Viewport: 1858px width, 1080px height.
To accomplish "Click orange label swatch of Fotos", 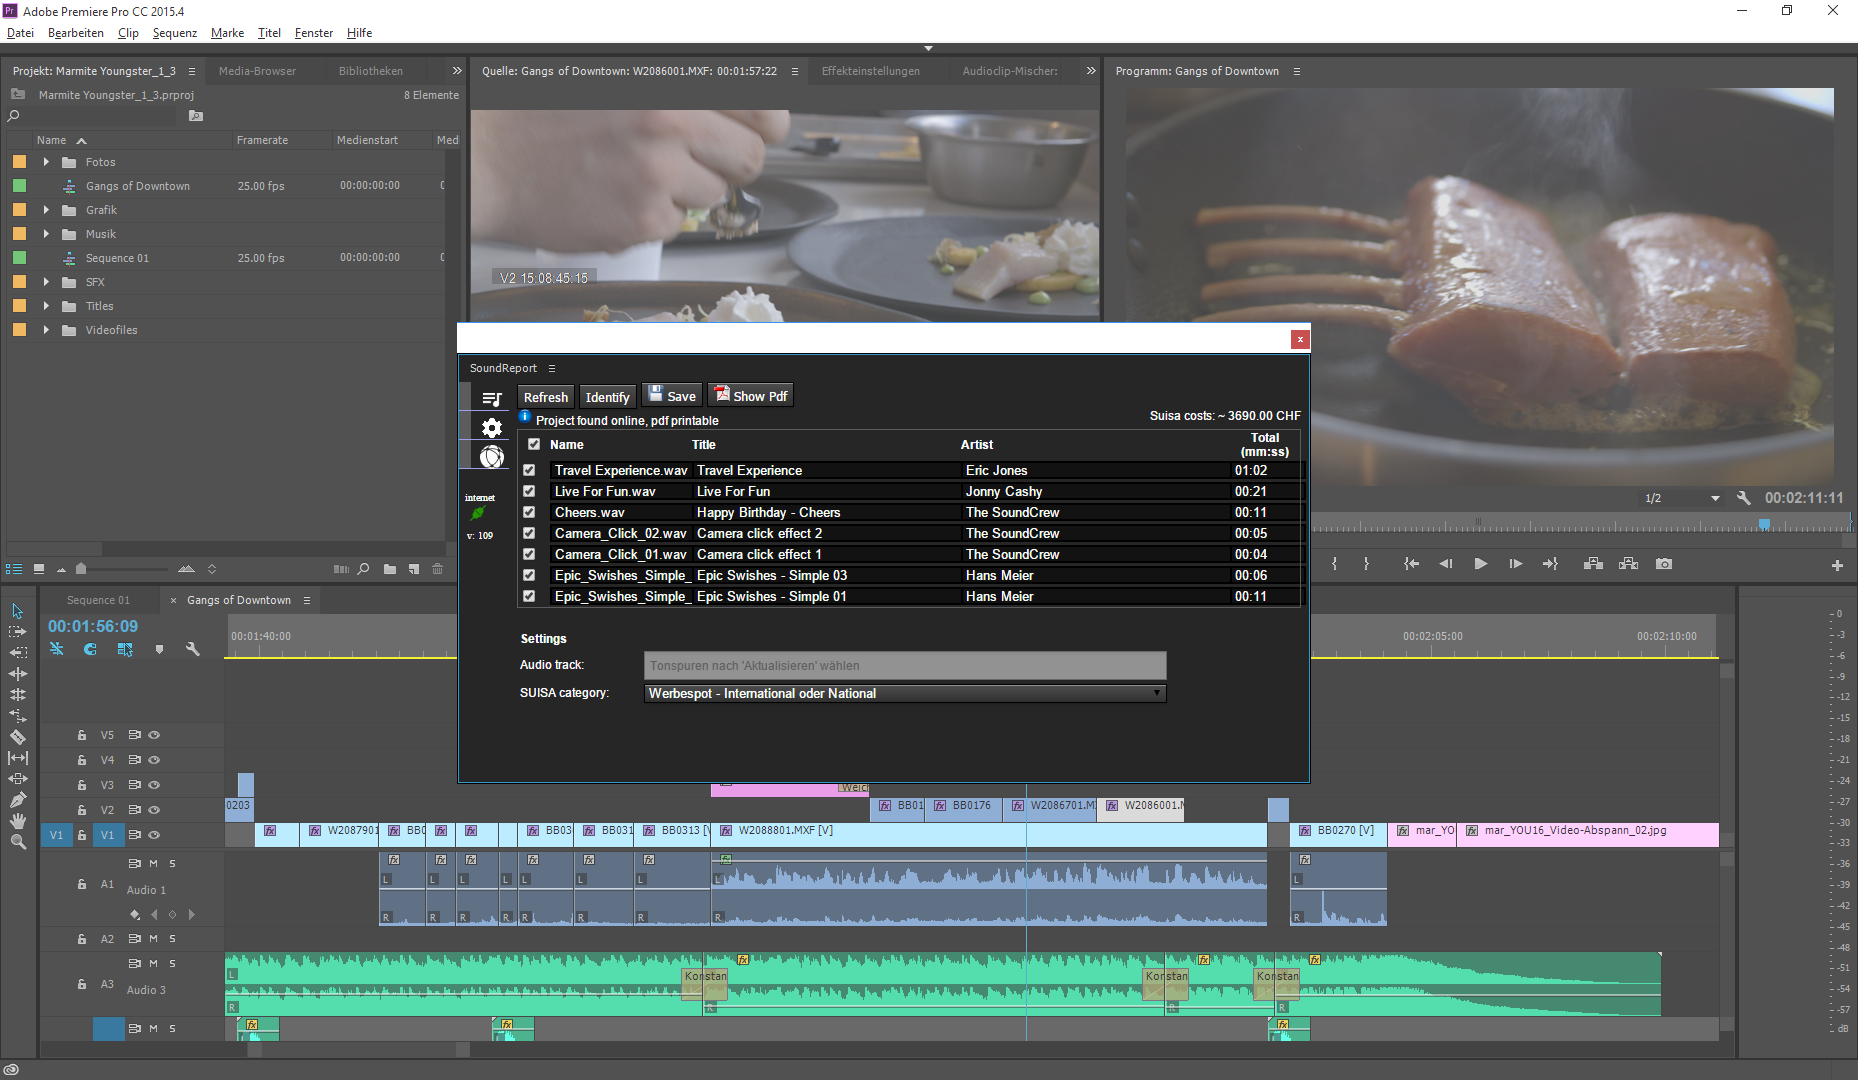I will click(19, 162).
